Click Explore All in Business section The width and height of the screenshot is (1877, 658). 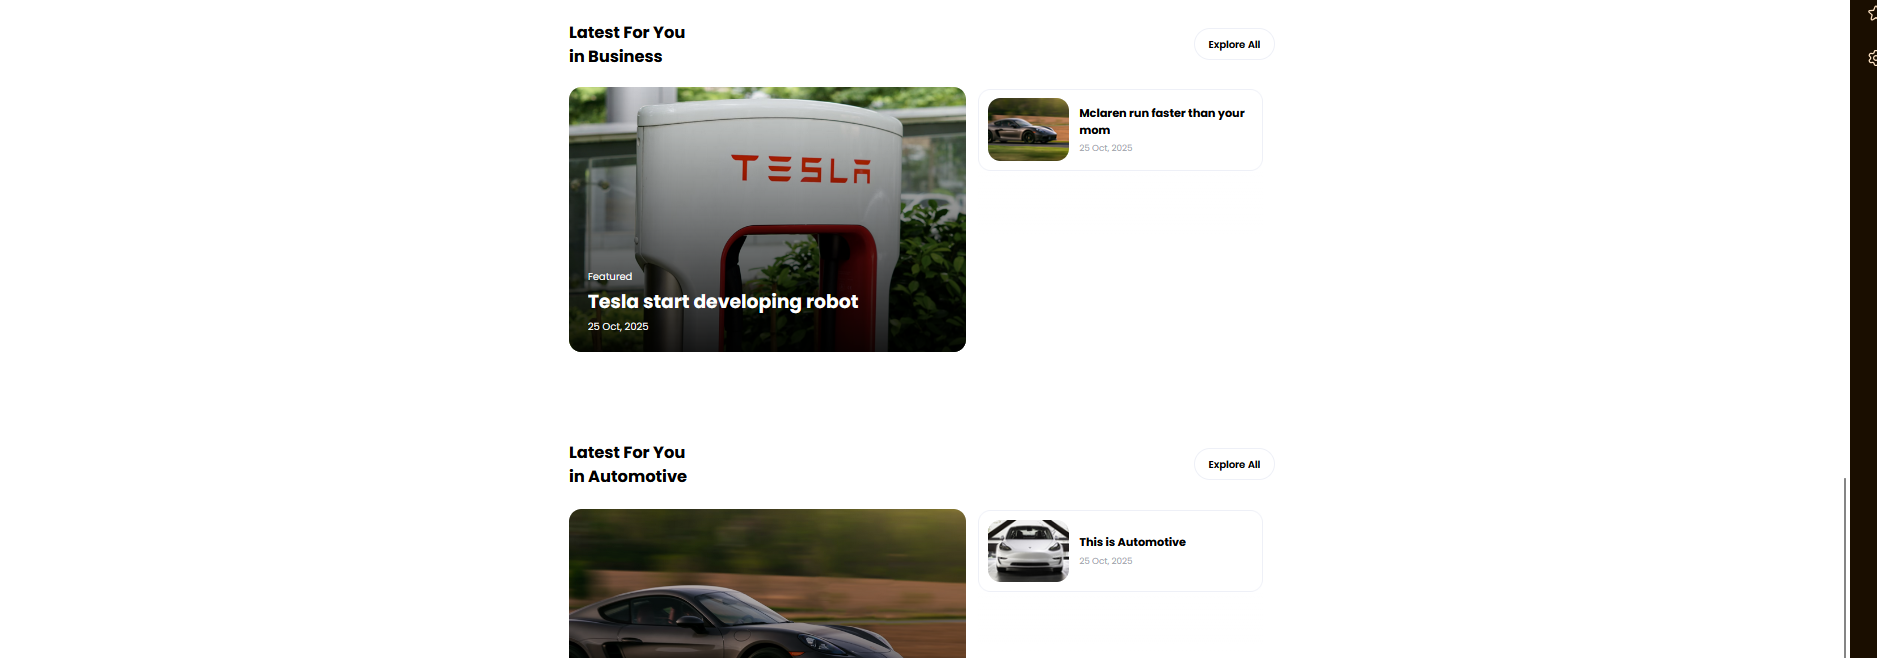tap(1234, 44)
